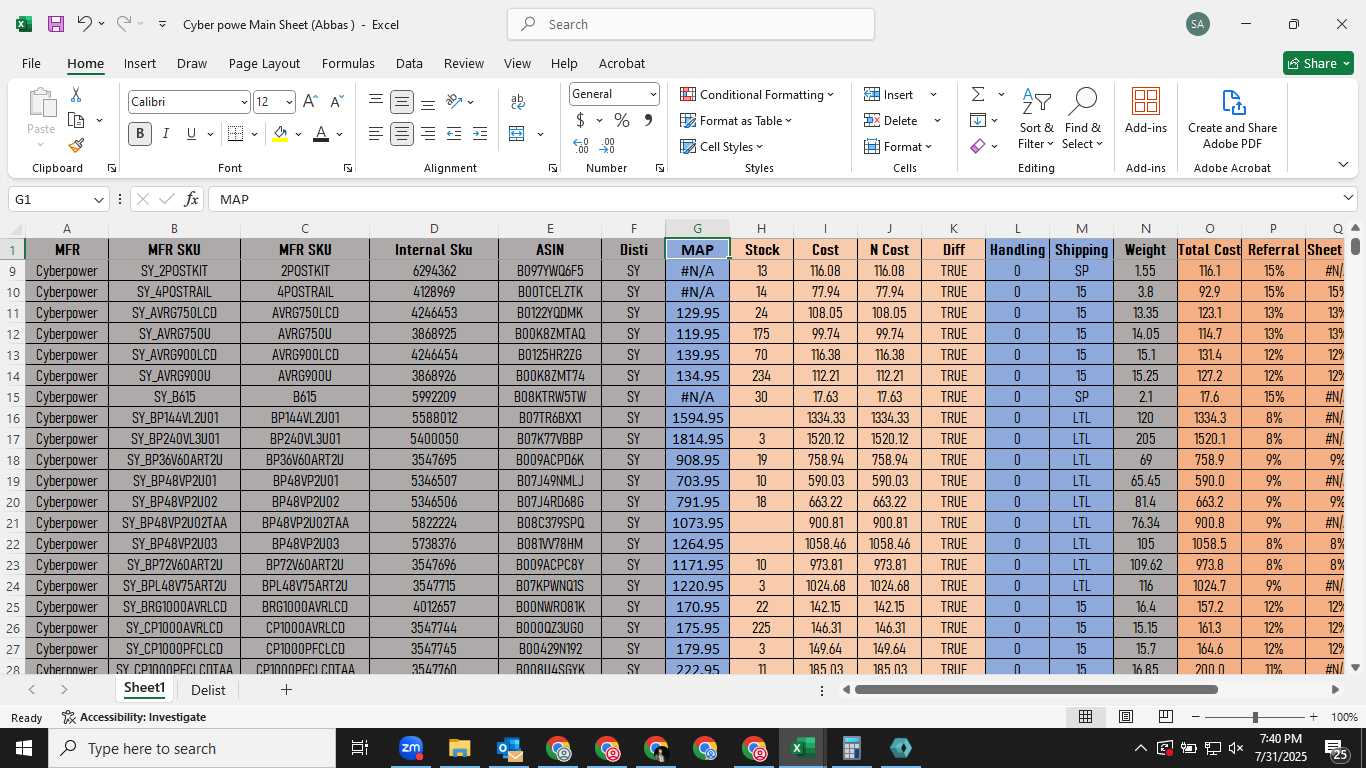
Task: Click Decrease Font Size icon
Action: coord(336,102)
